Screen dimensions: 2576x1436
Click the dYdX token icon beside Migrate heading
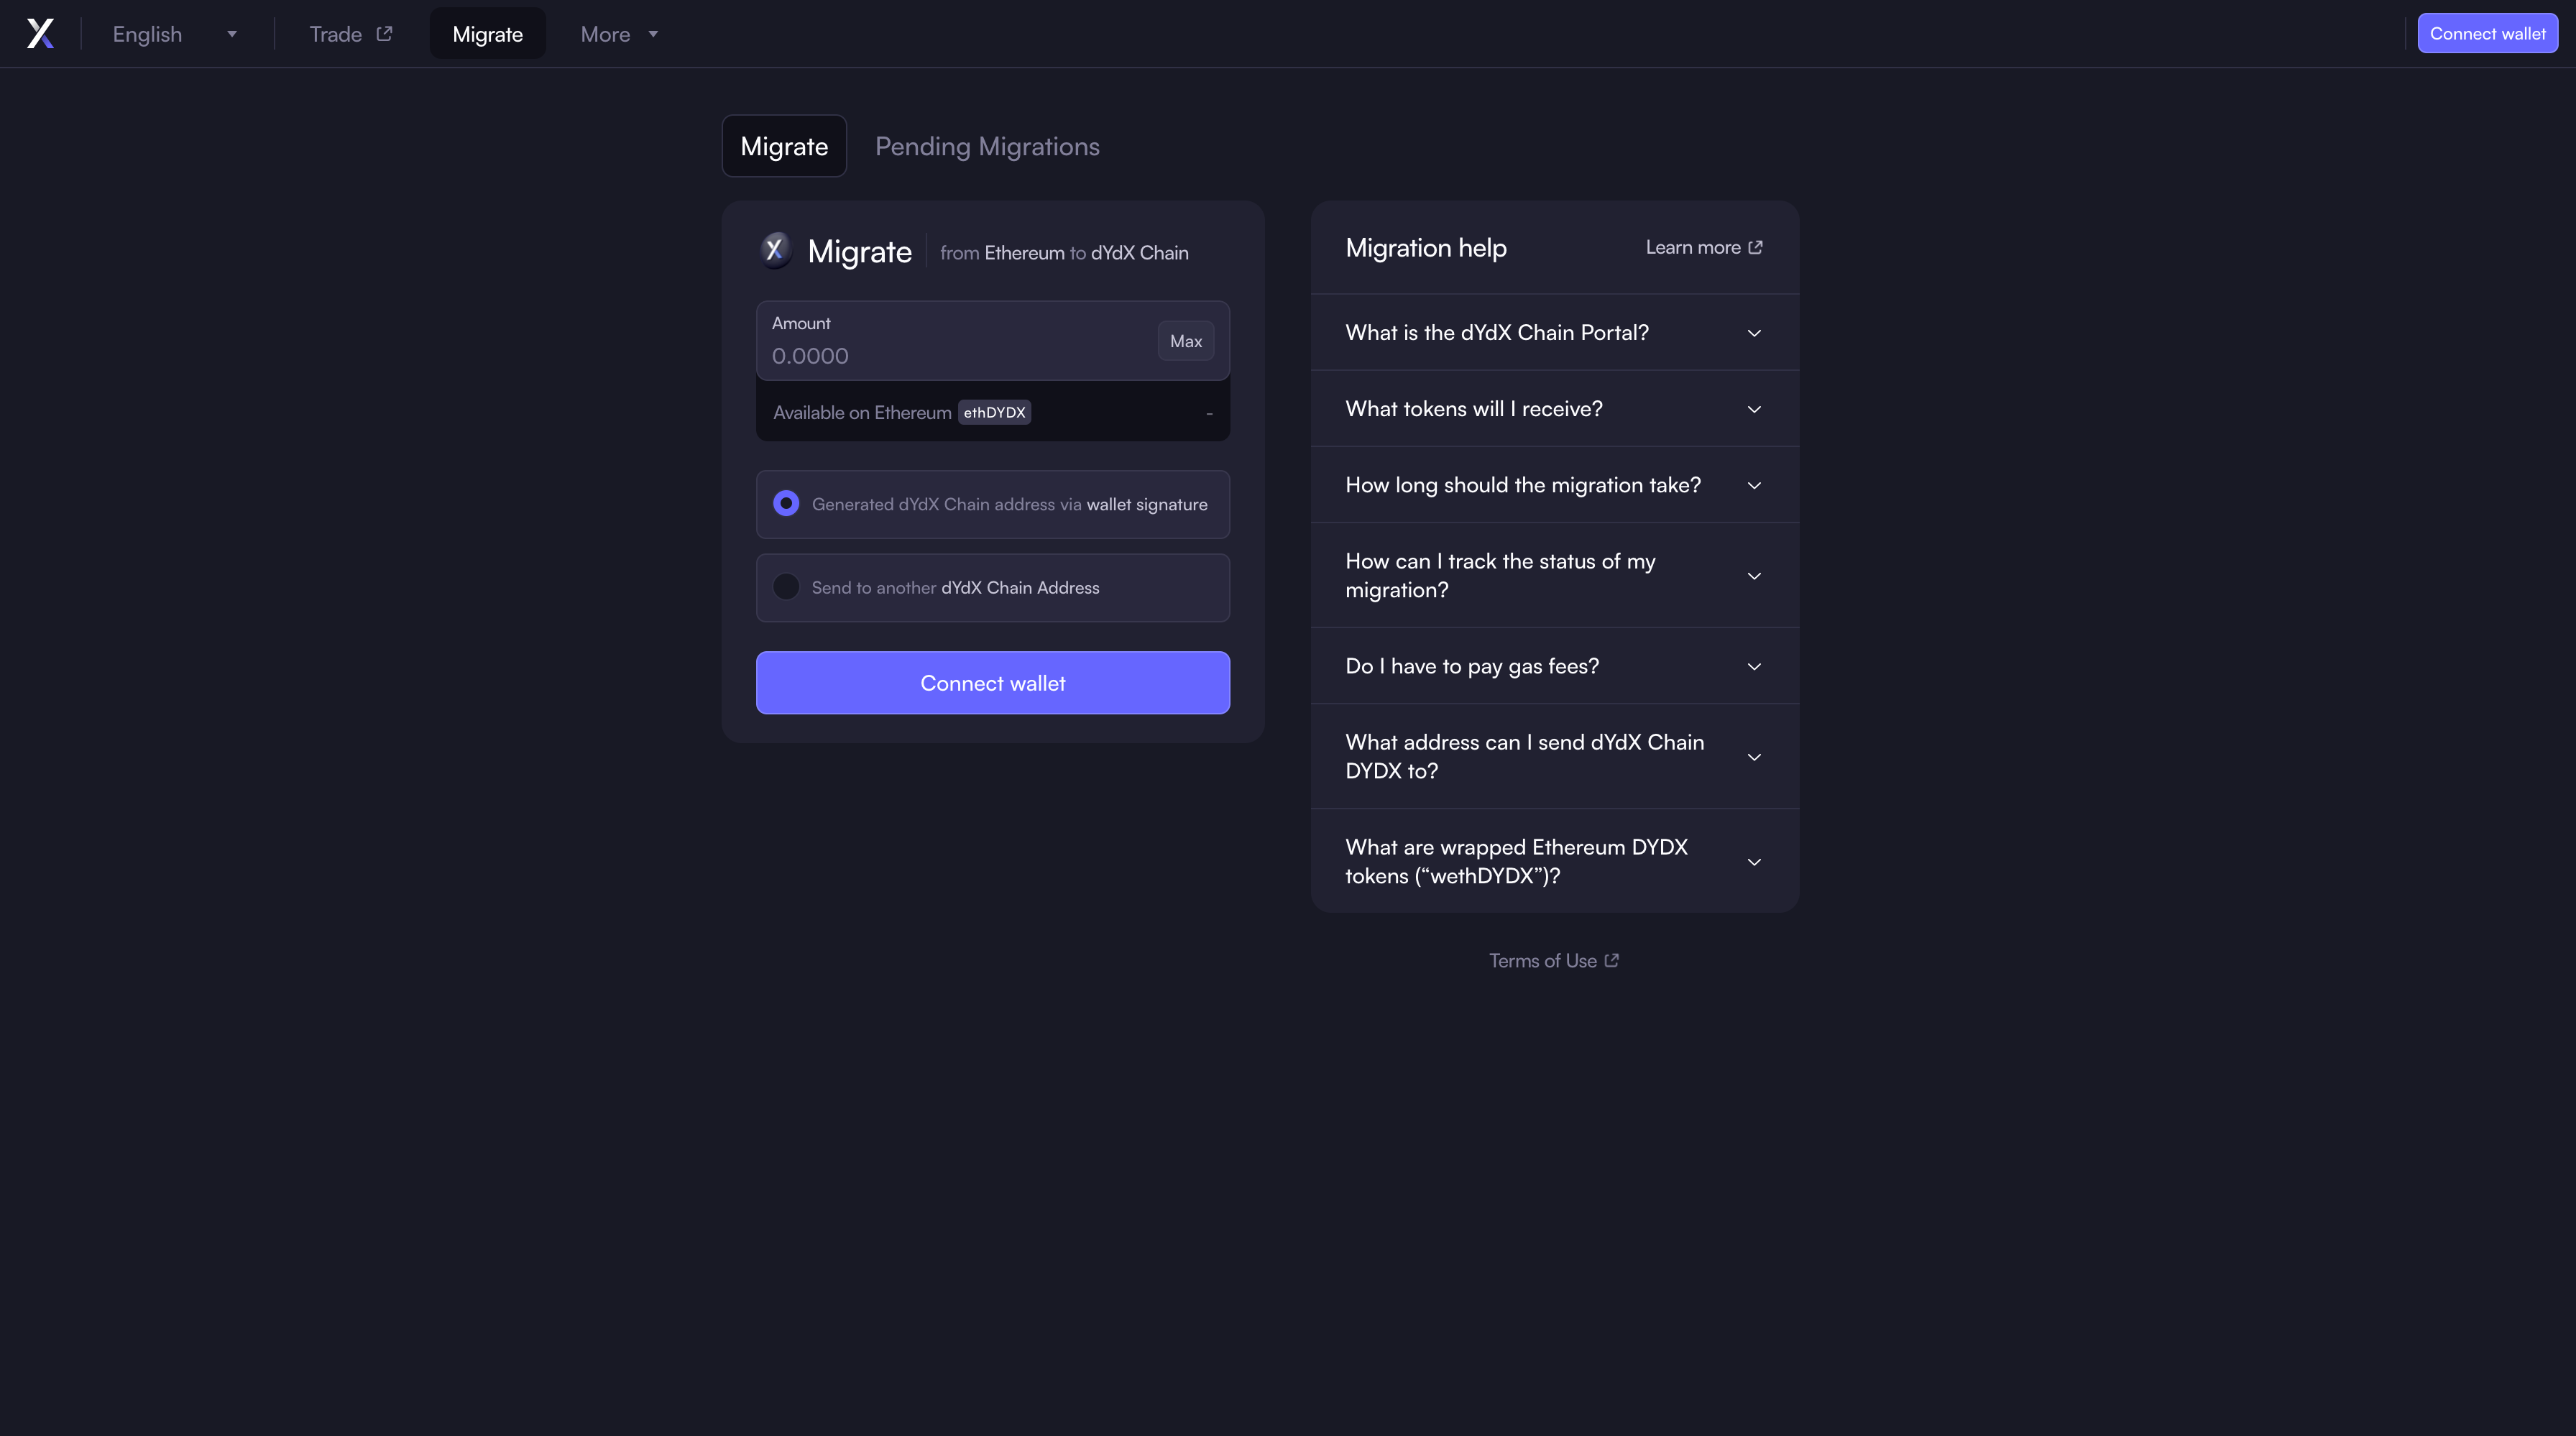point(776,250)
